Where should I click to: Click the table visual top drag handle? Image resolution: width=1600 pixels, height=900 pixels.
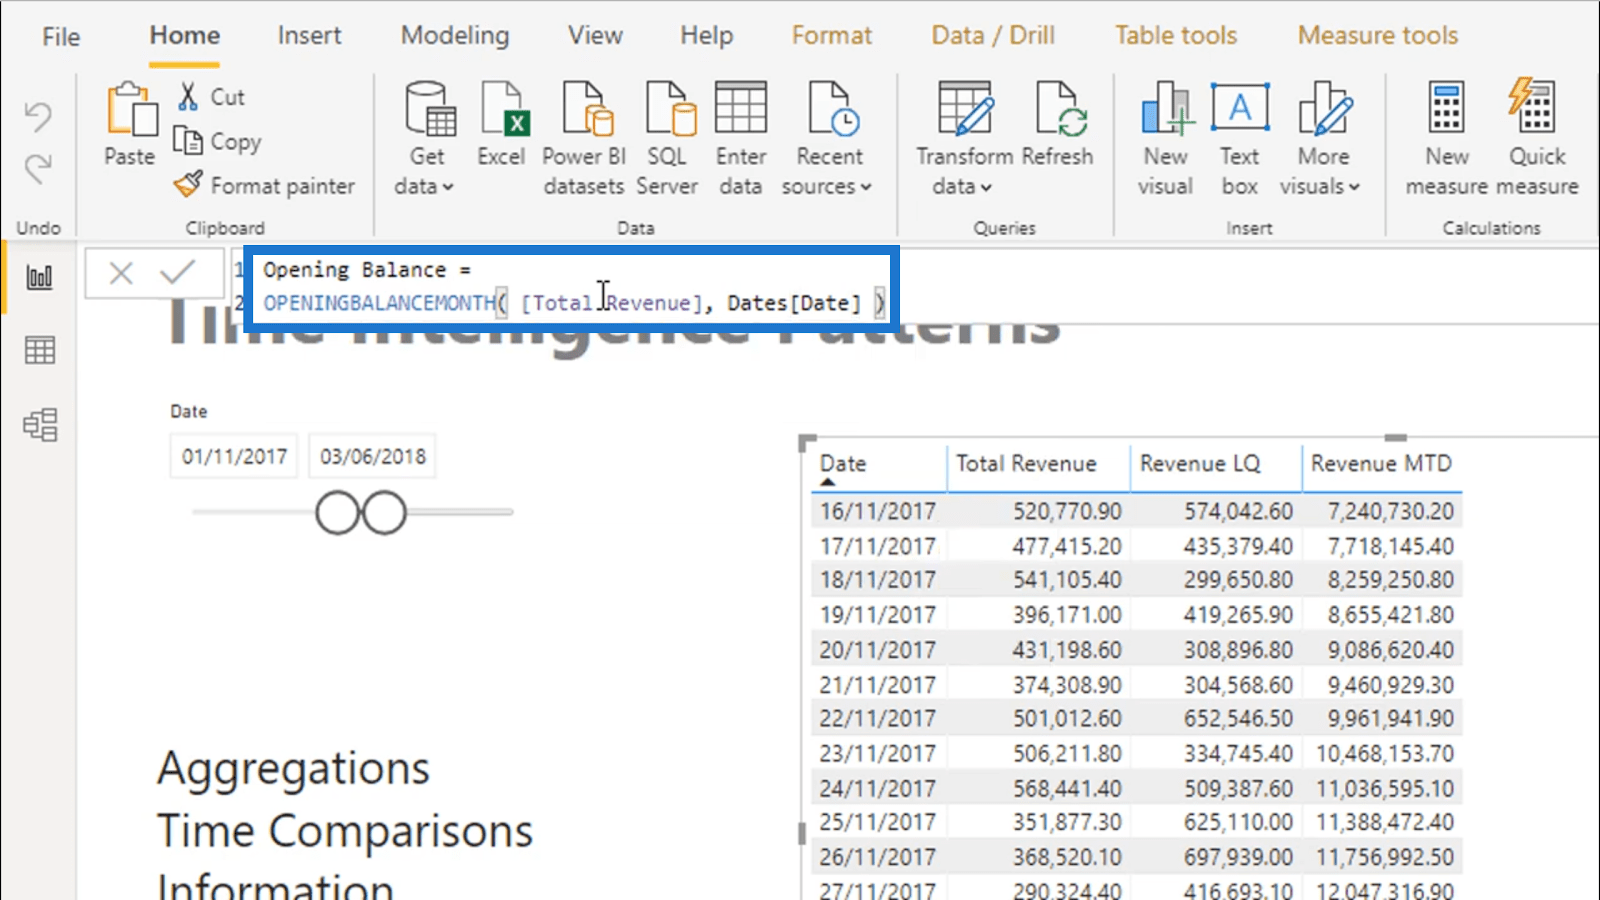click(1396, 438)
